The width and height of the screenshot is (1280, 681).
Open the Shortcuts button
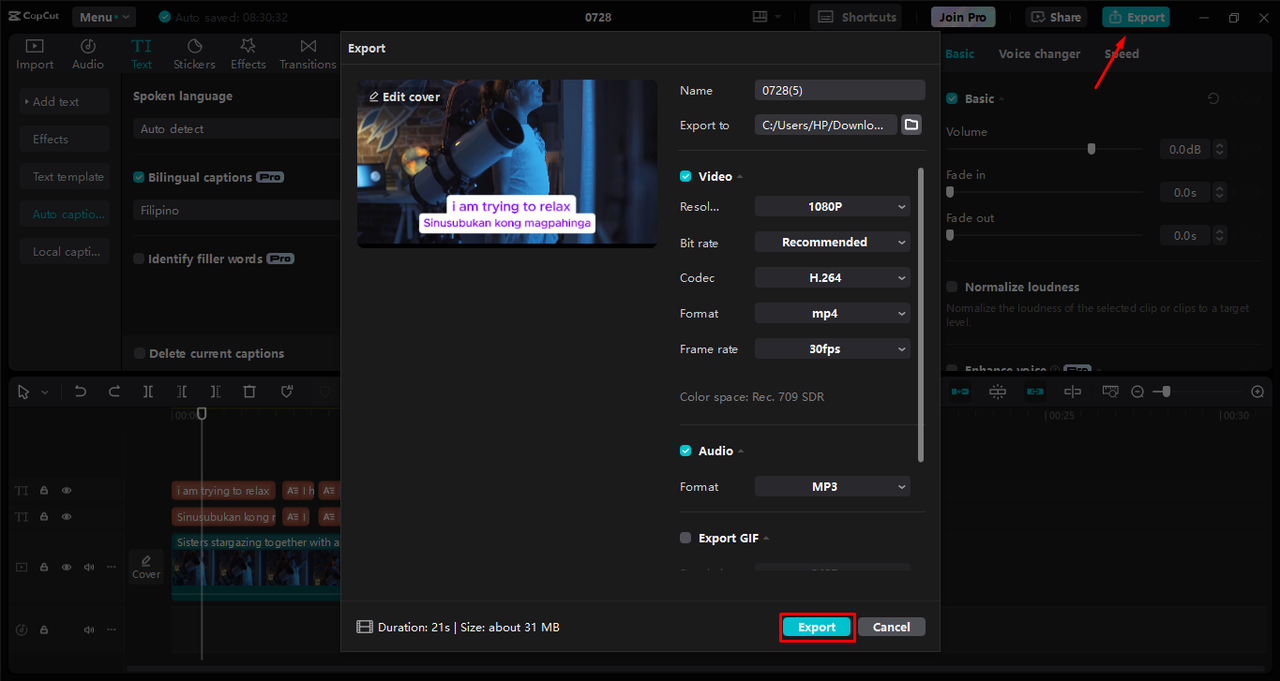coord(856,17)
